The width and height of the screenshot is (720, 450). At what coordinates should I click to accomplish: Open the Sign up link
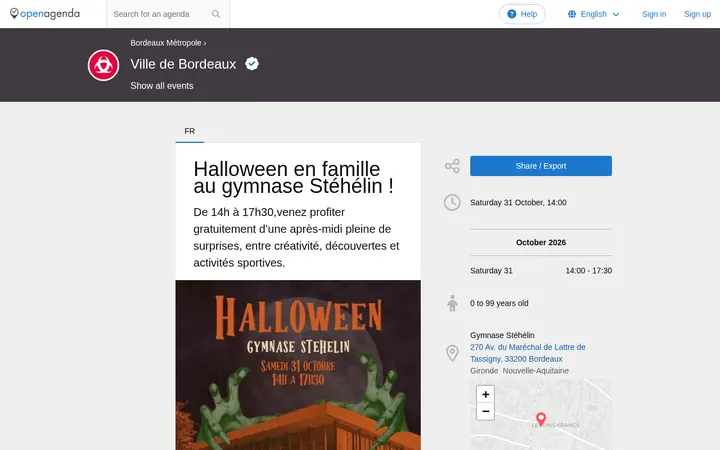point(697,14)
